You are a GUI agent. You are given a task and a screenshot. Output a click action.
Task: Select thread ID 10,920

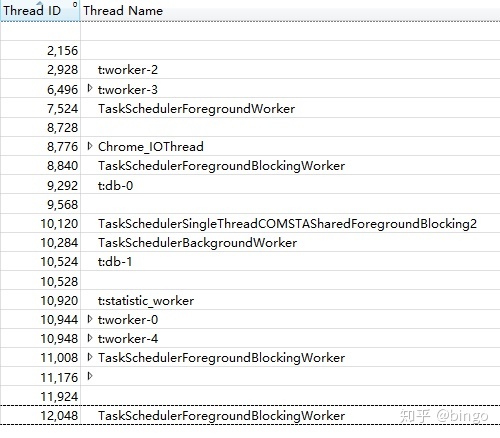[x=59, y=301]
